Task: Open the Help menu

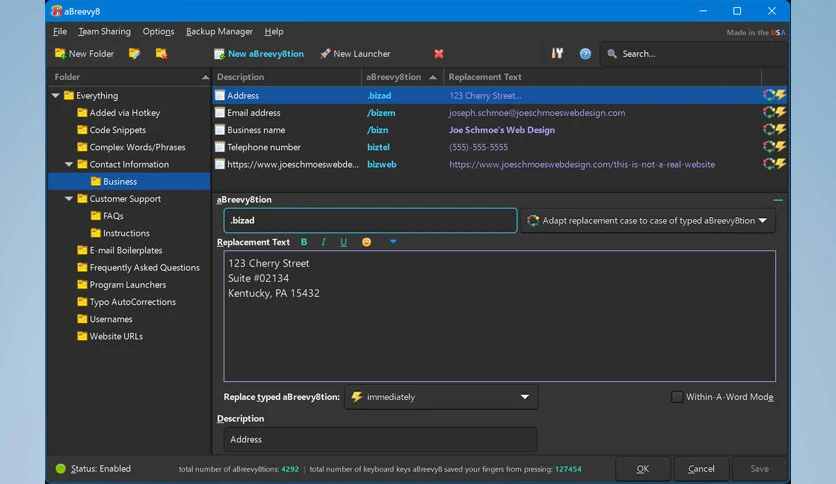Action: point(274,31)
